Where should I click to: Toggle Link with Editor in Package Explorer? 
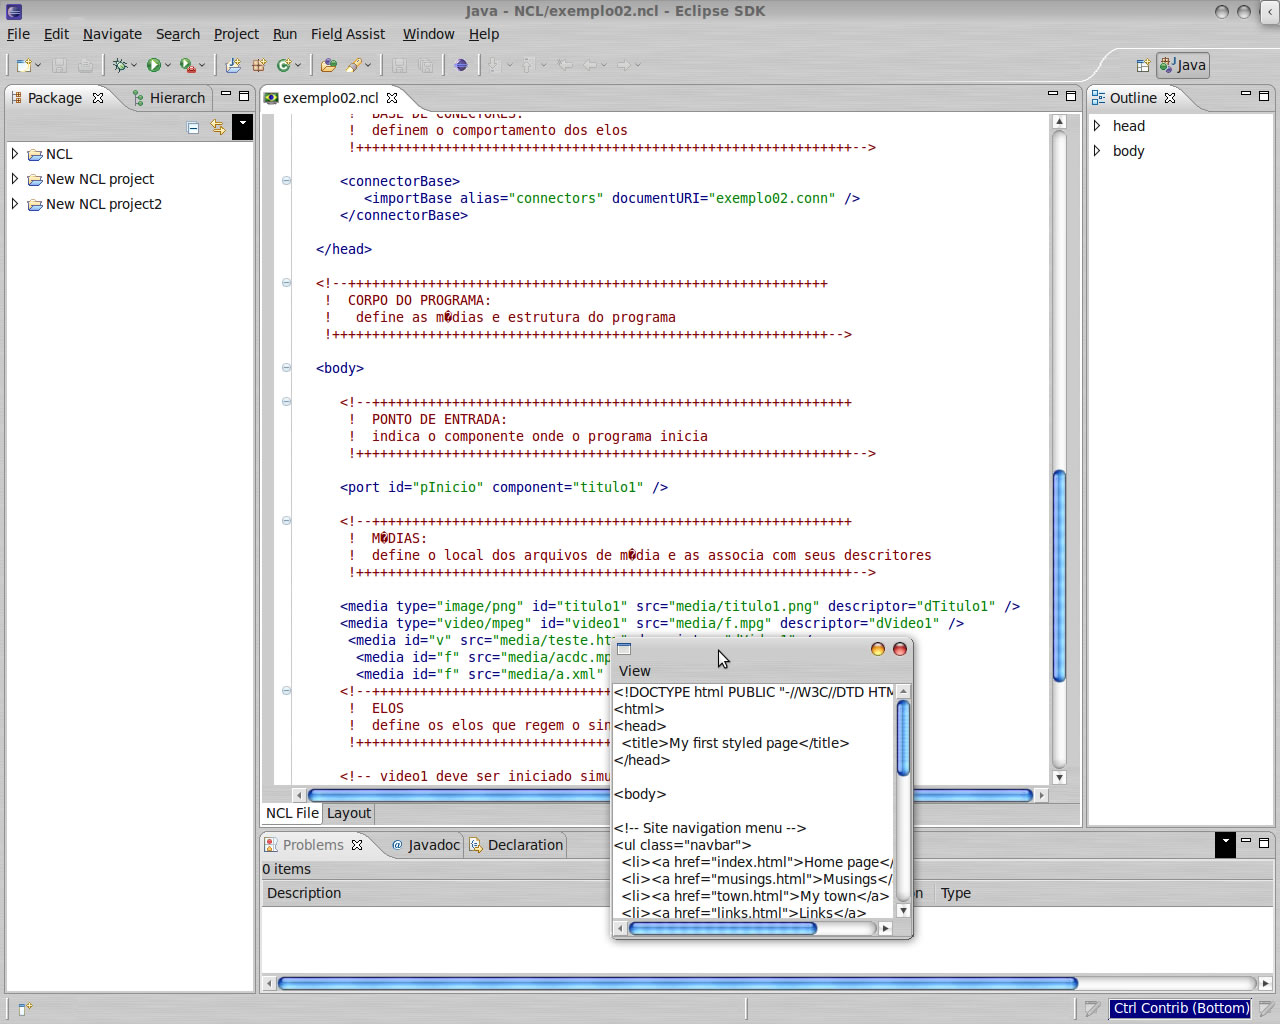click(218, 127)
